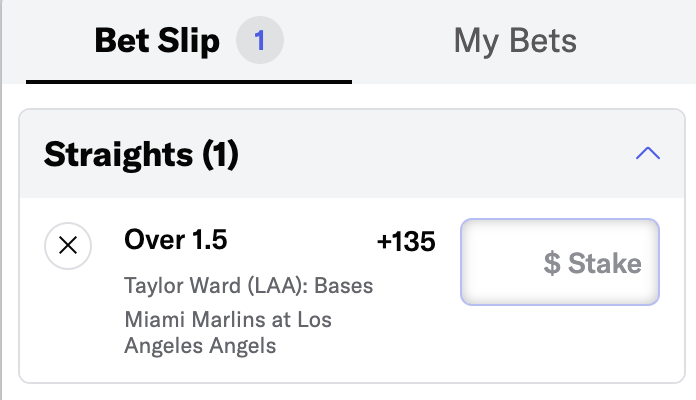Click the Taylor Ward (LAA): Bases description
The image size is (696, 400).
(249, 285)
